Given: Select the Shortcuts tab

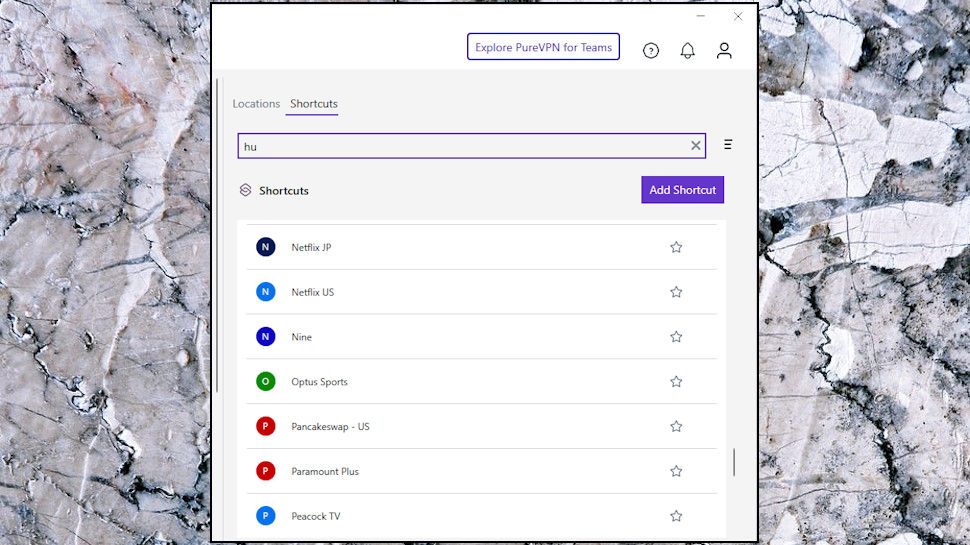Looking at the screenshot, I should pos(314,104).
